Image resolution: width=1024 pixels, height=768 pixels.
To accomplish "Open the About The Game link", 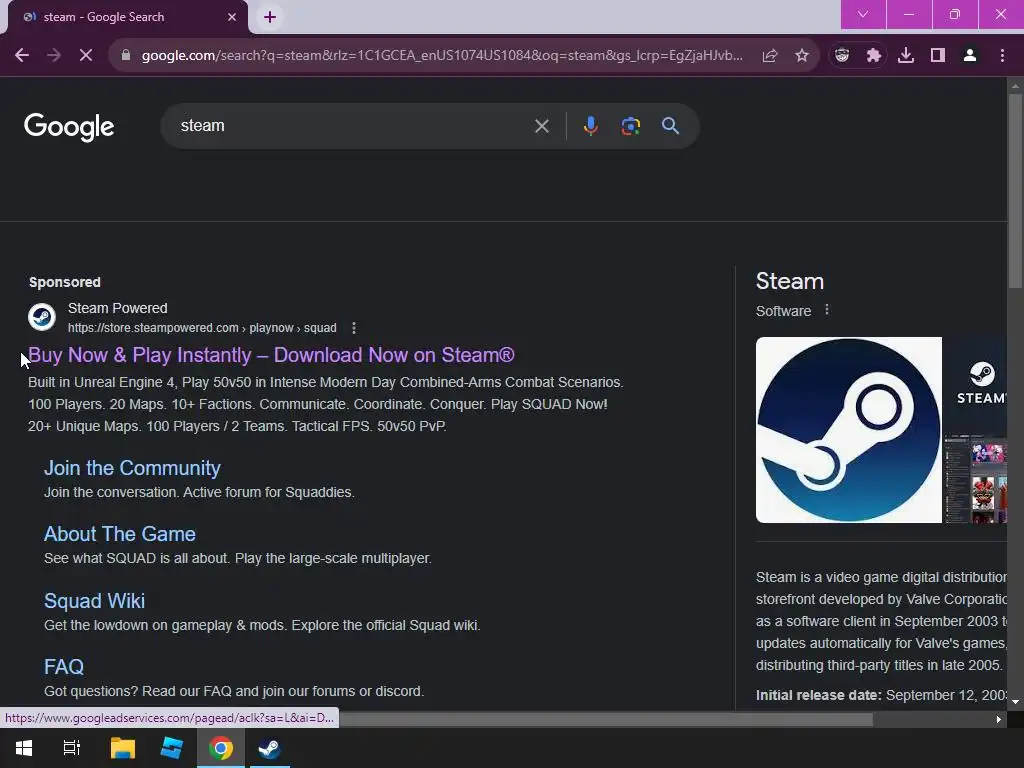I will (x=120, y=534).
